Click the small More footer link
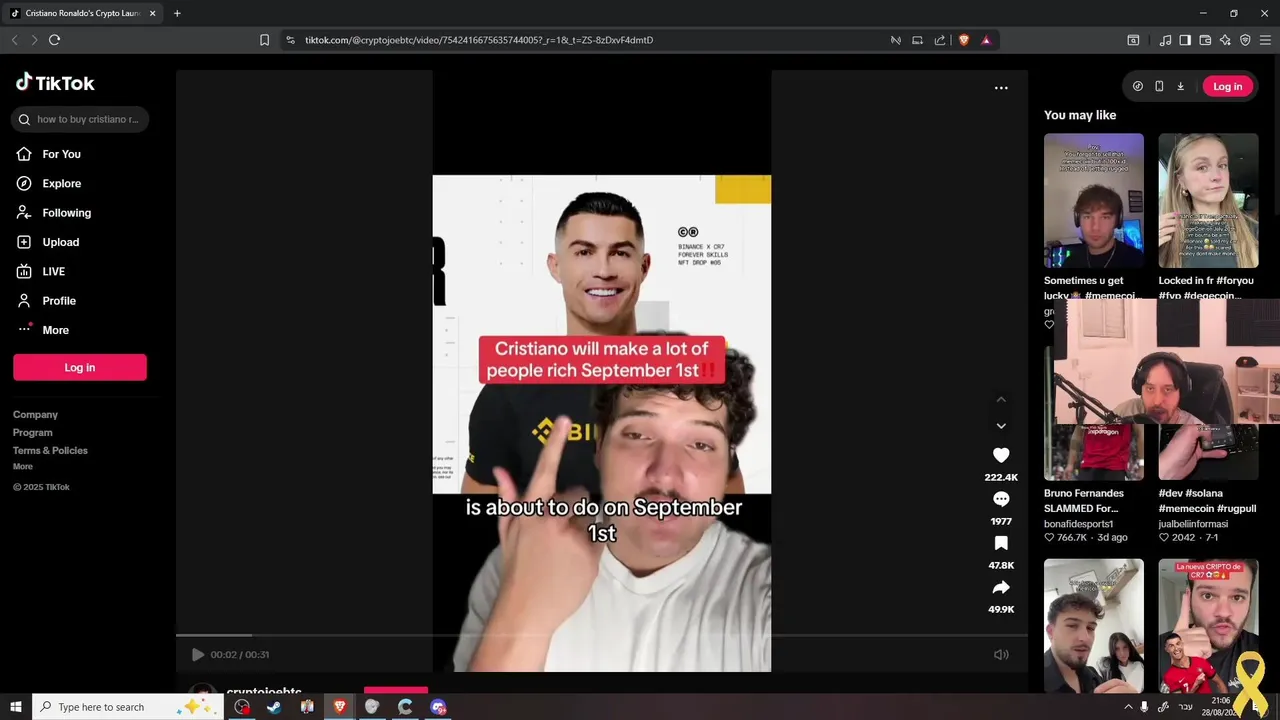 pyautogui.click(x=23, y=466)
